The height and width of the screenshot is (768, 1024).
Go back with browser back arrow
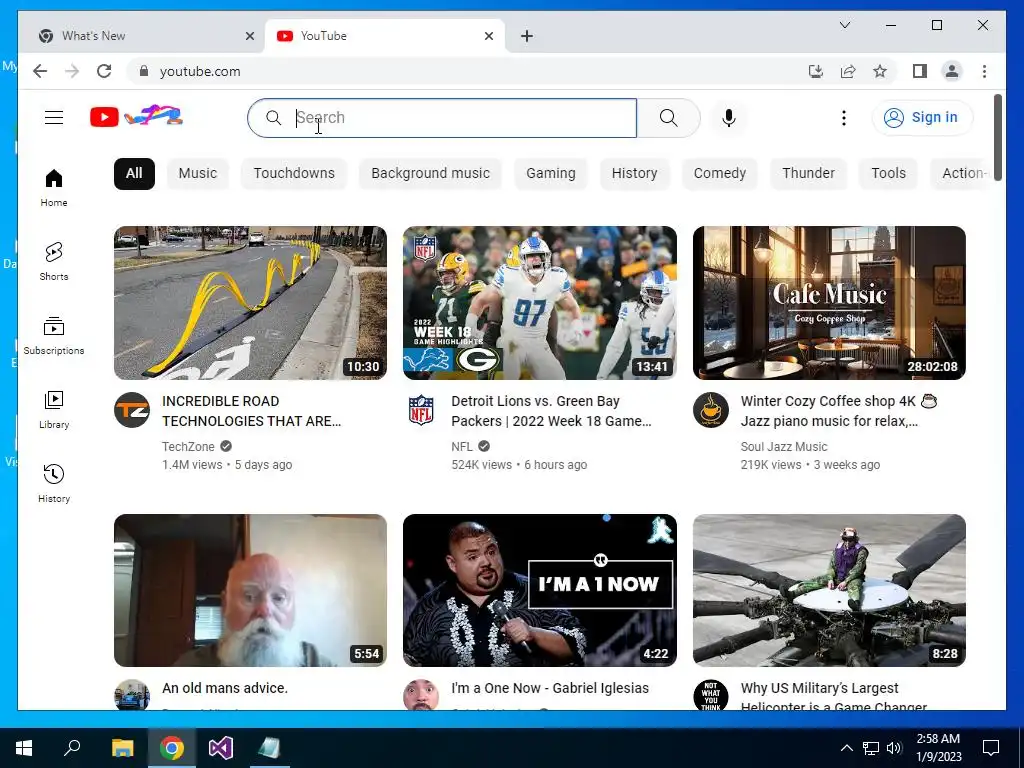pyautogui.click(x=40, y=71)
